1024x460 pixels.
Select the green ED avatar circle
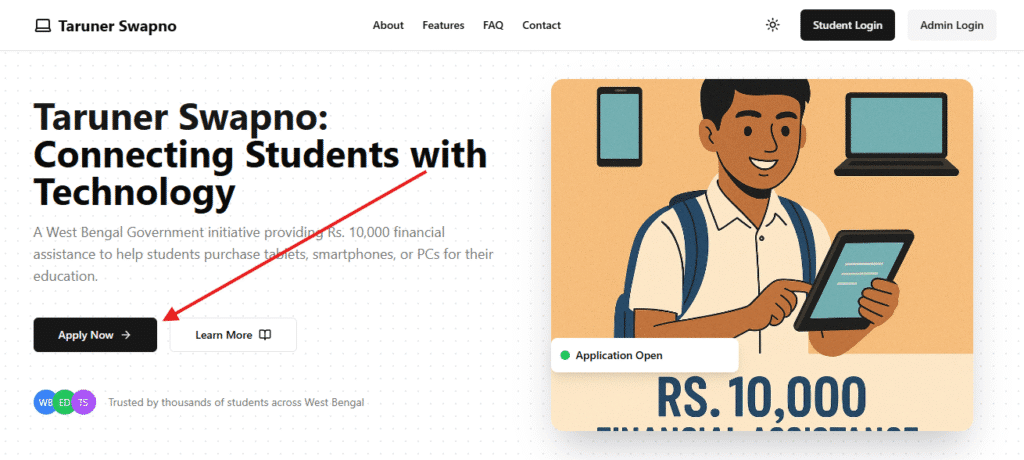[x=64, y=402]
